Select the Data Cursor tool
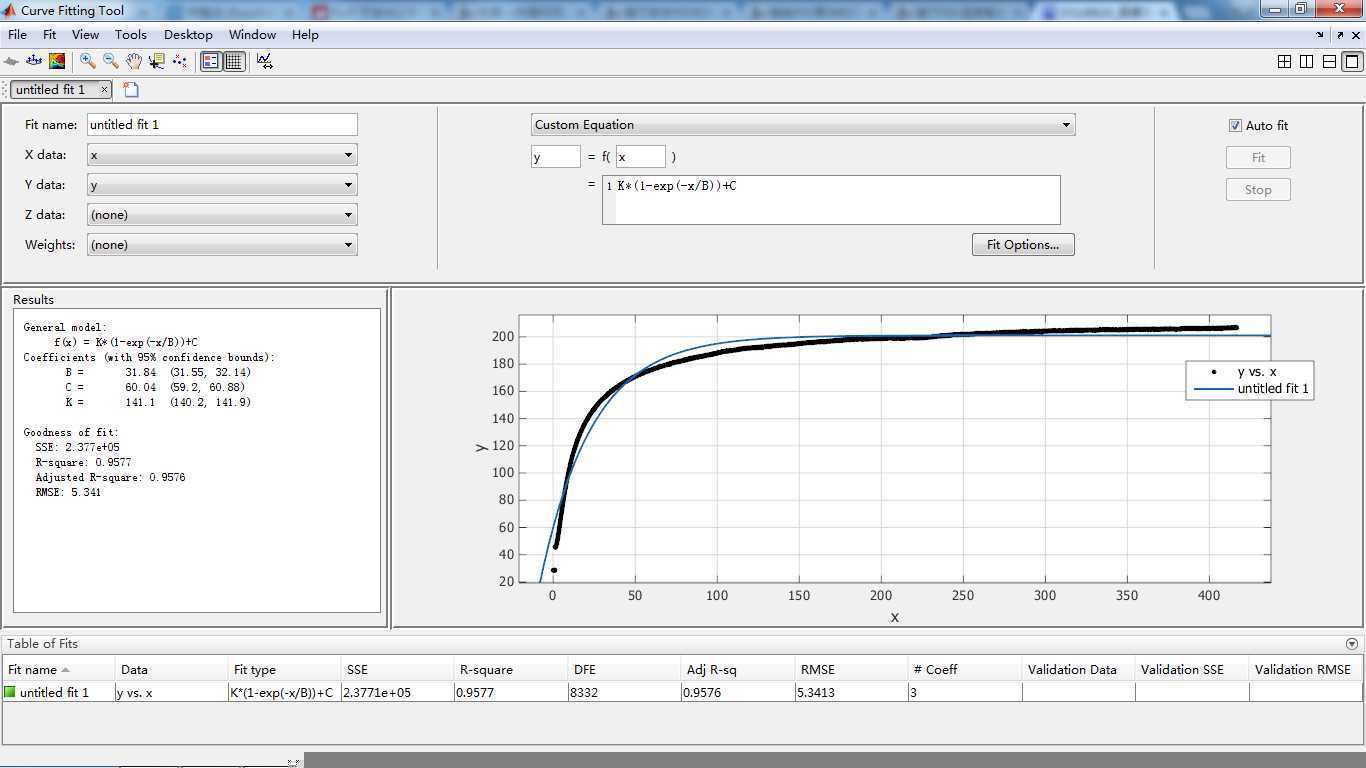 tap(157, 61)
